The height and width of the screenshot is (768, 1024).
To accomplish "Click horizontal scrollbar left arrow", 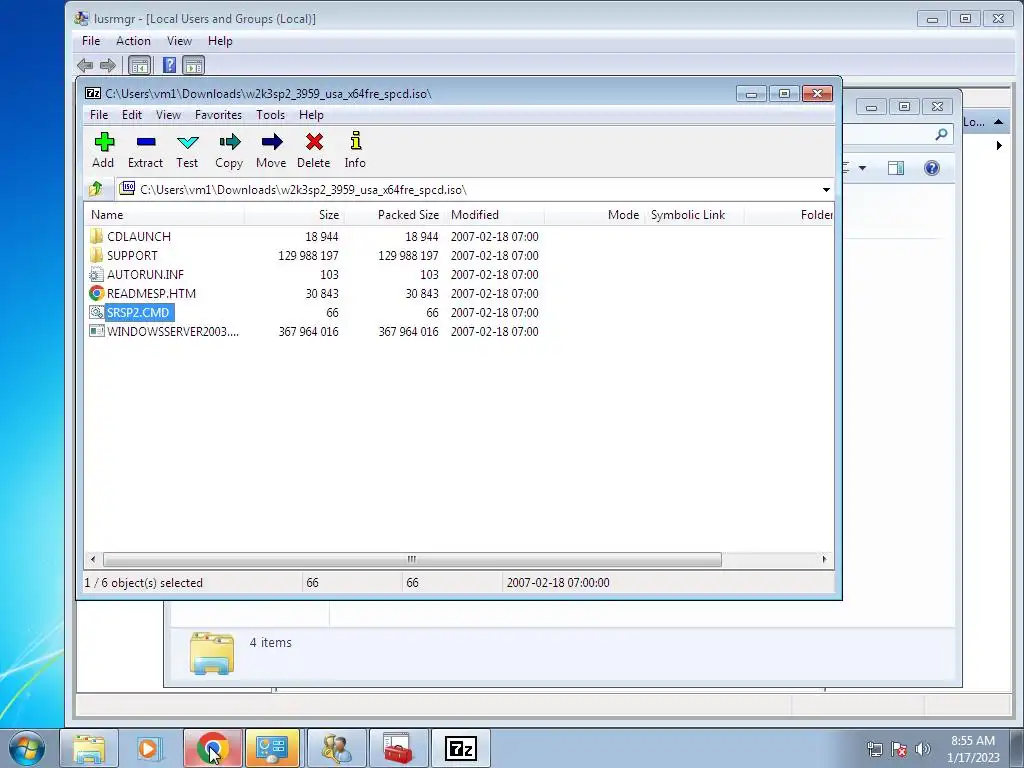I will tap(93, 560).
